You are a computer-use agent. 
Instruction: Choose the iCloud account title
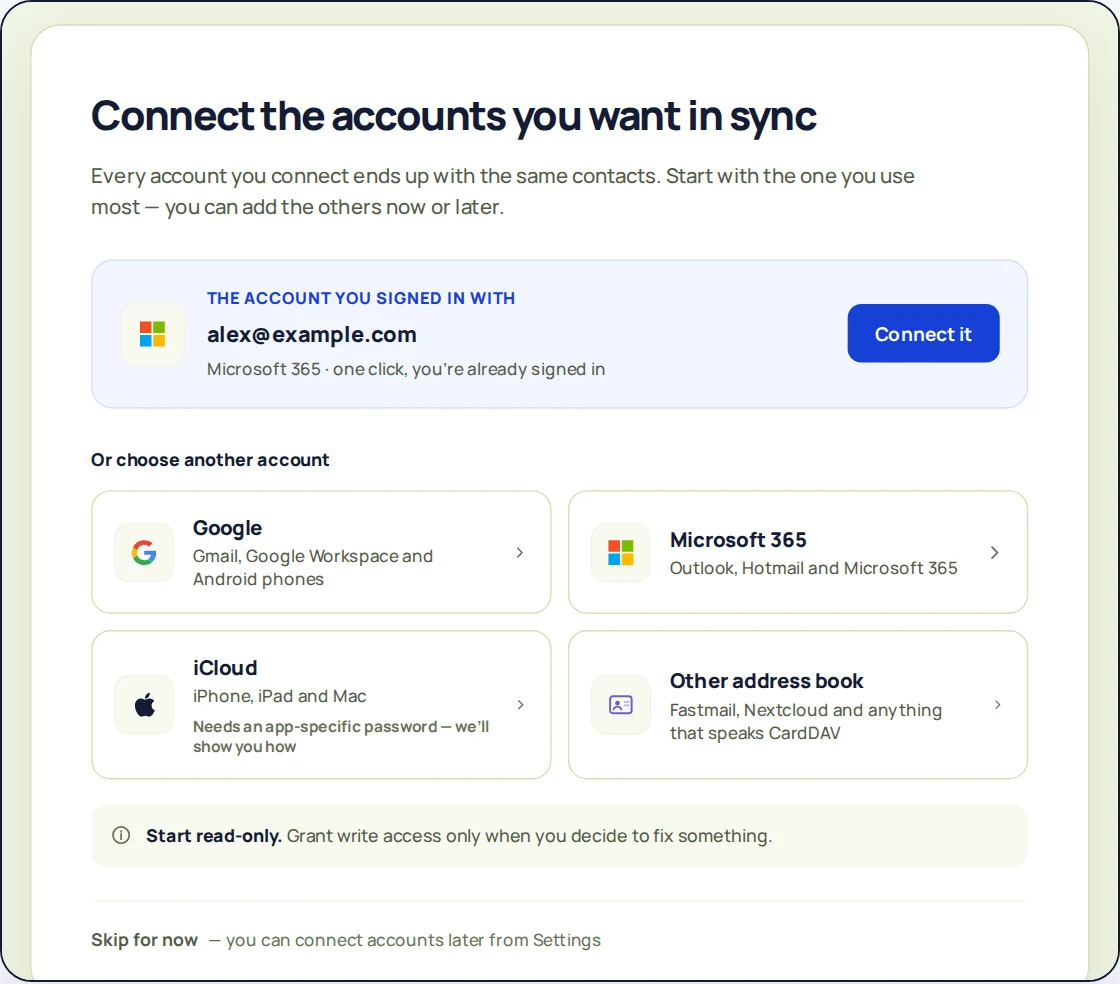point(225,668)
